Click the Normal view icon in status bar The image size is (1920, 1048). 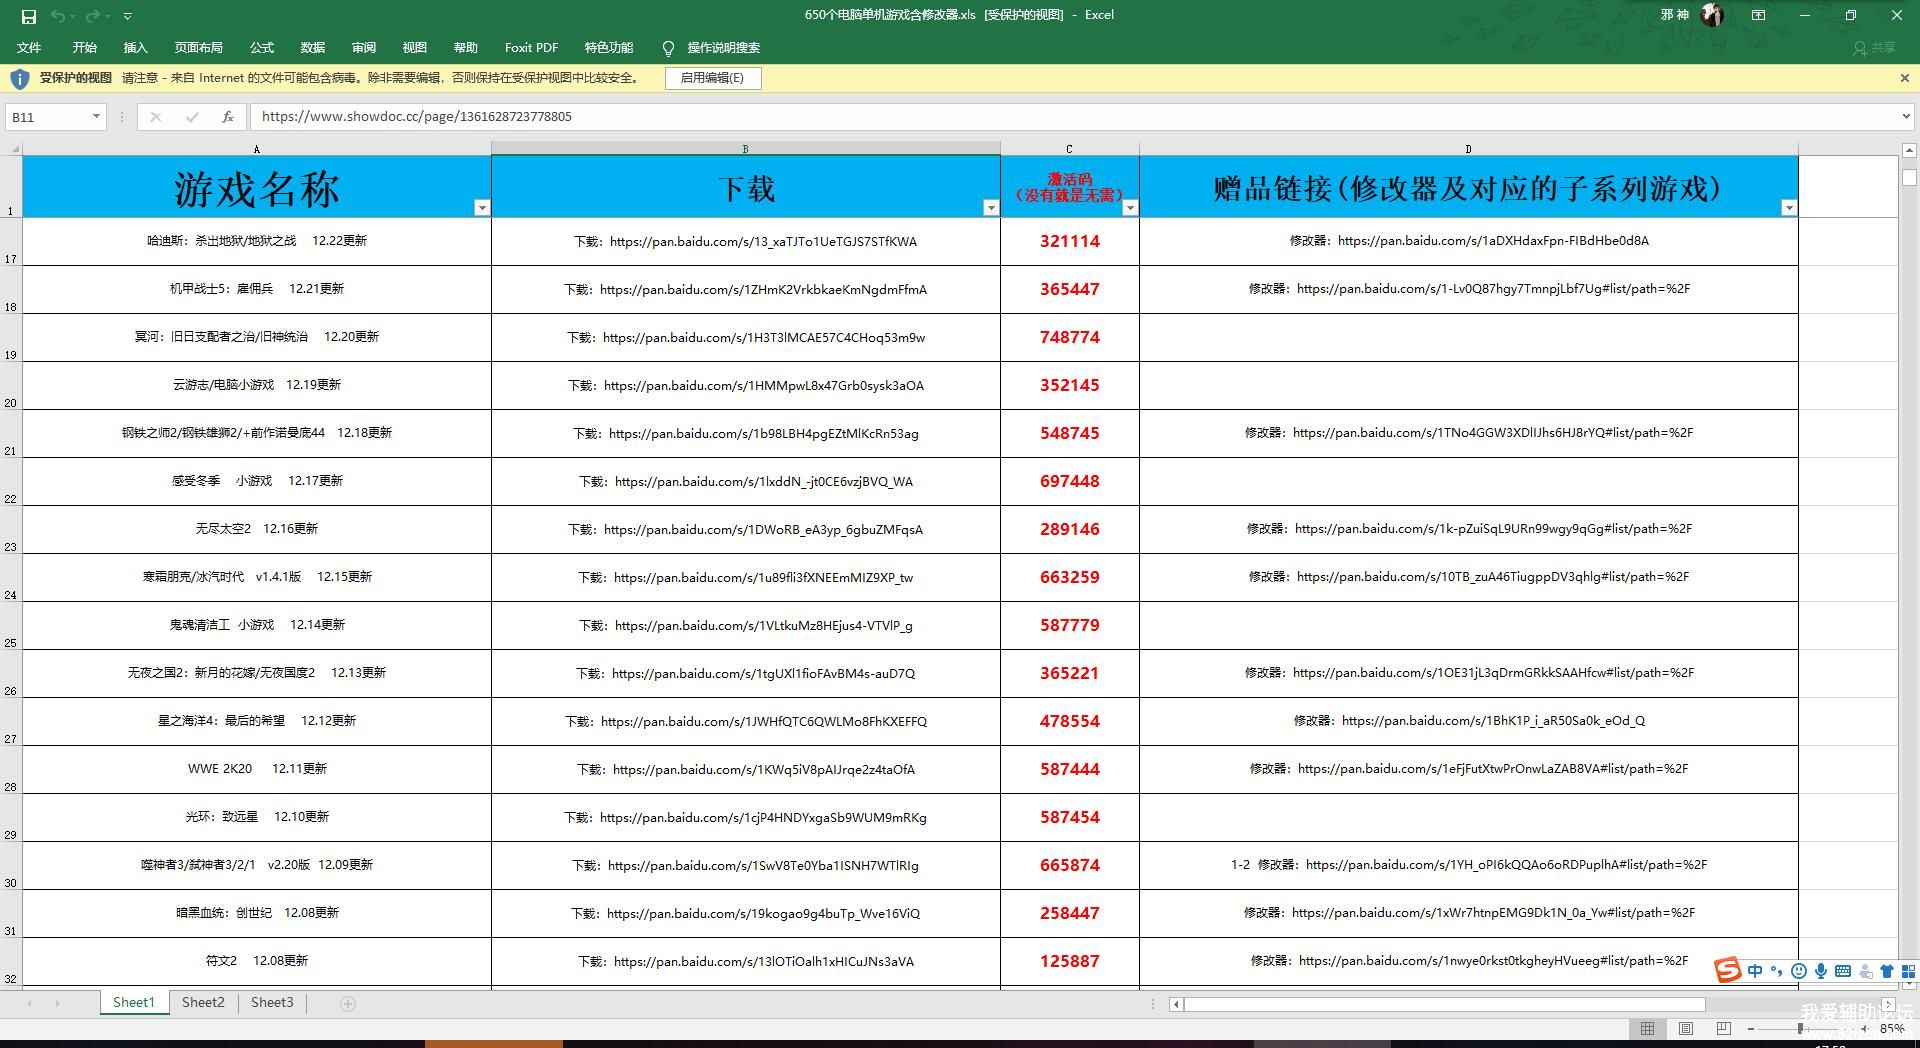coord(1647,1028)
